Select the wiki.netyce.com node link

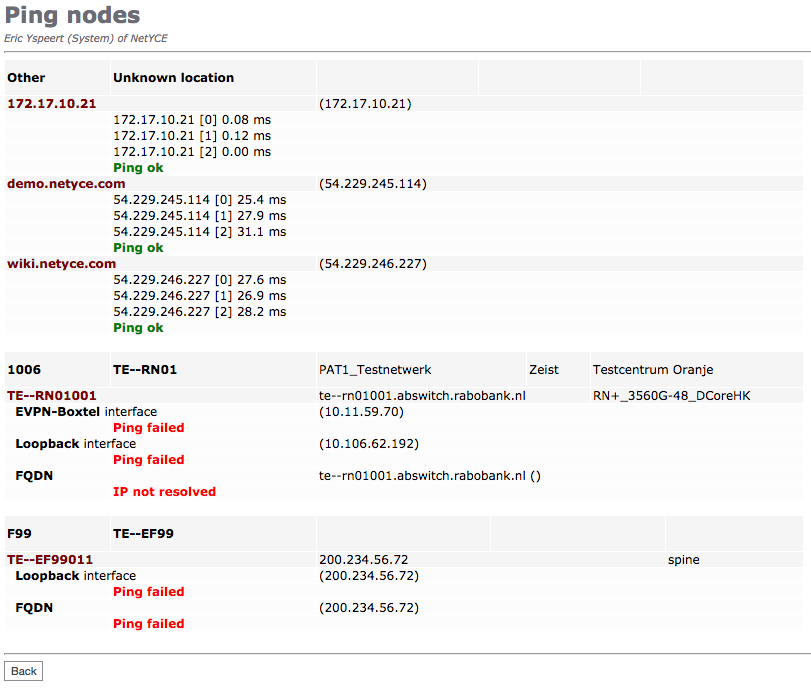(62, 263)
